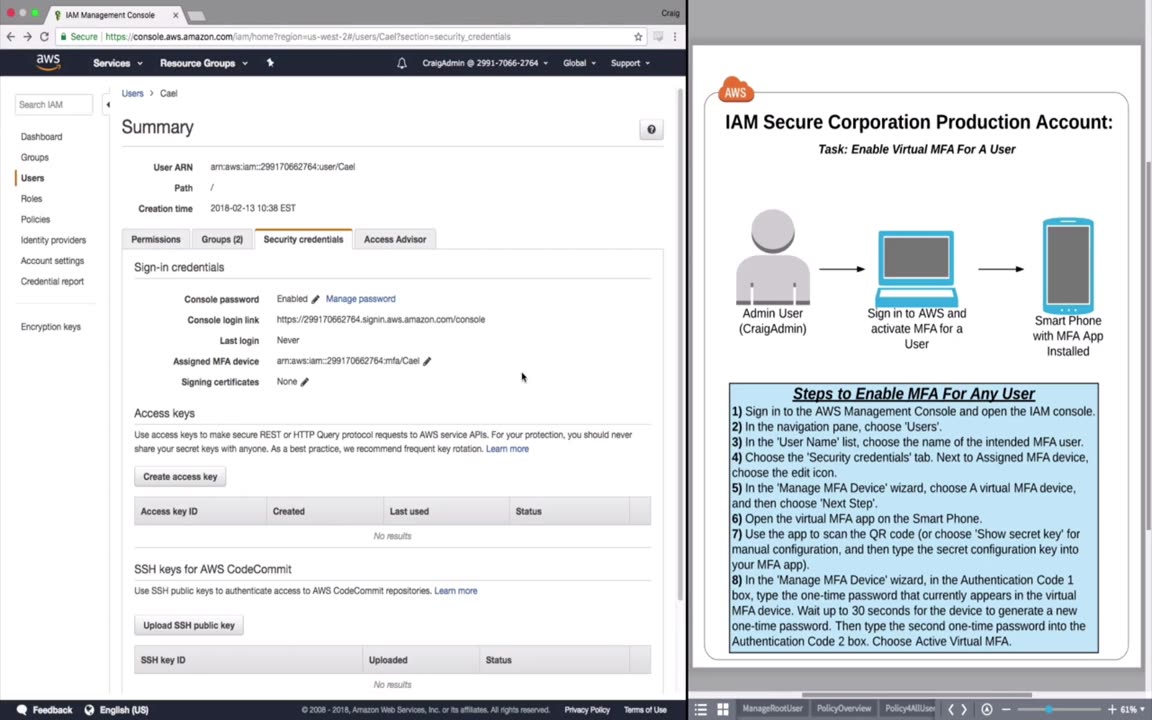The height and width of the screenshot is (720, 1152).
Task: Open Groups in IAM sidebar
Action: point(35,157)
